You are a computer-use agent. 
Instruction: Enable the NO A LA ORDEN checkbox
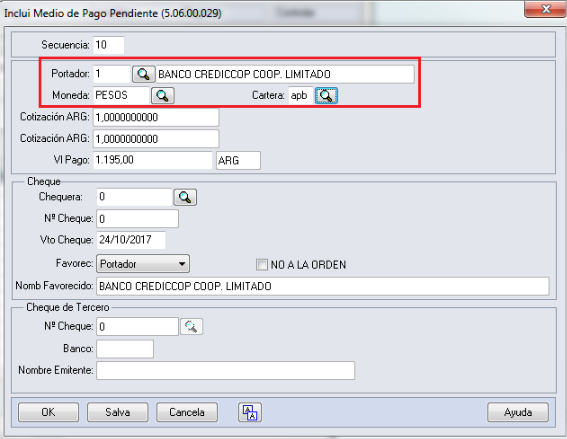(261, 265)
